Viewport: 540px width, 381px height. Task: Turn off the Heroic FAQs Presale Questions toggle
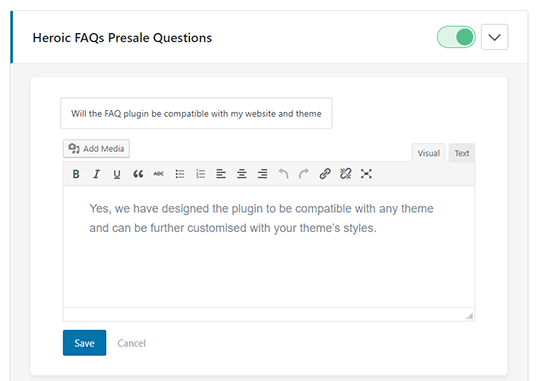[456, 37]
